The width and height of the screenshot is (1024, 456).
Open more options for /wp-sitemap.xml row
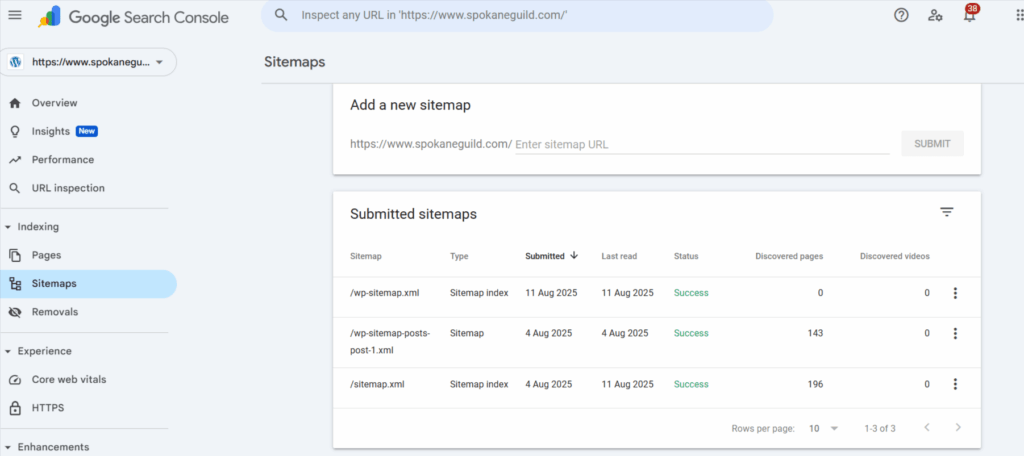point(955,293)
